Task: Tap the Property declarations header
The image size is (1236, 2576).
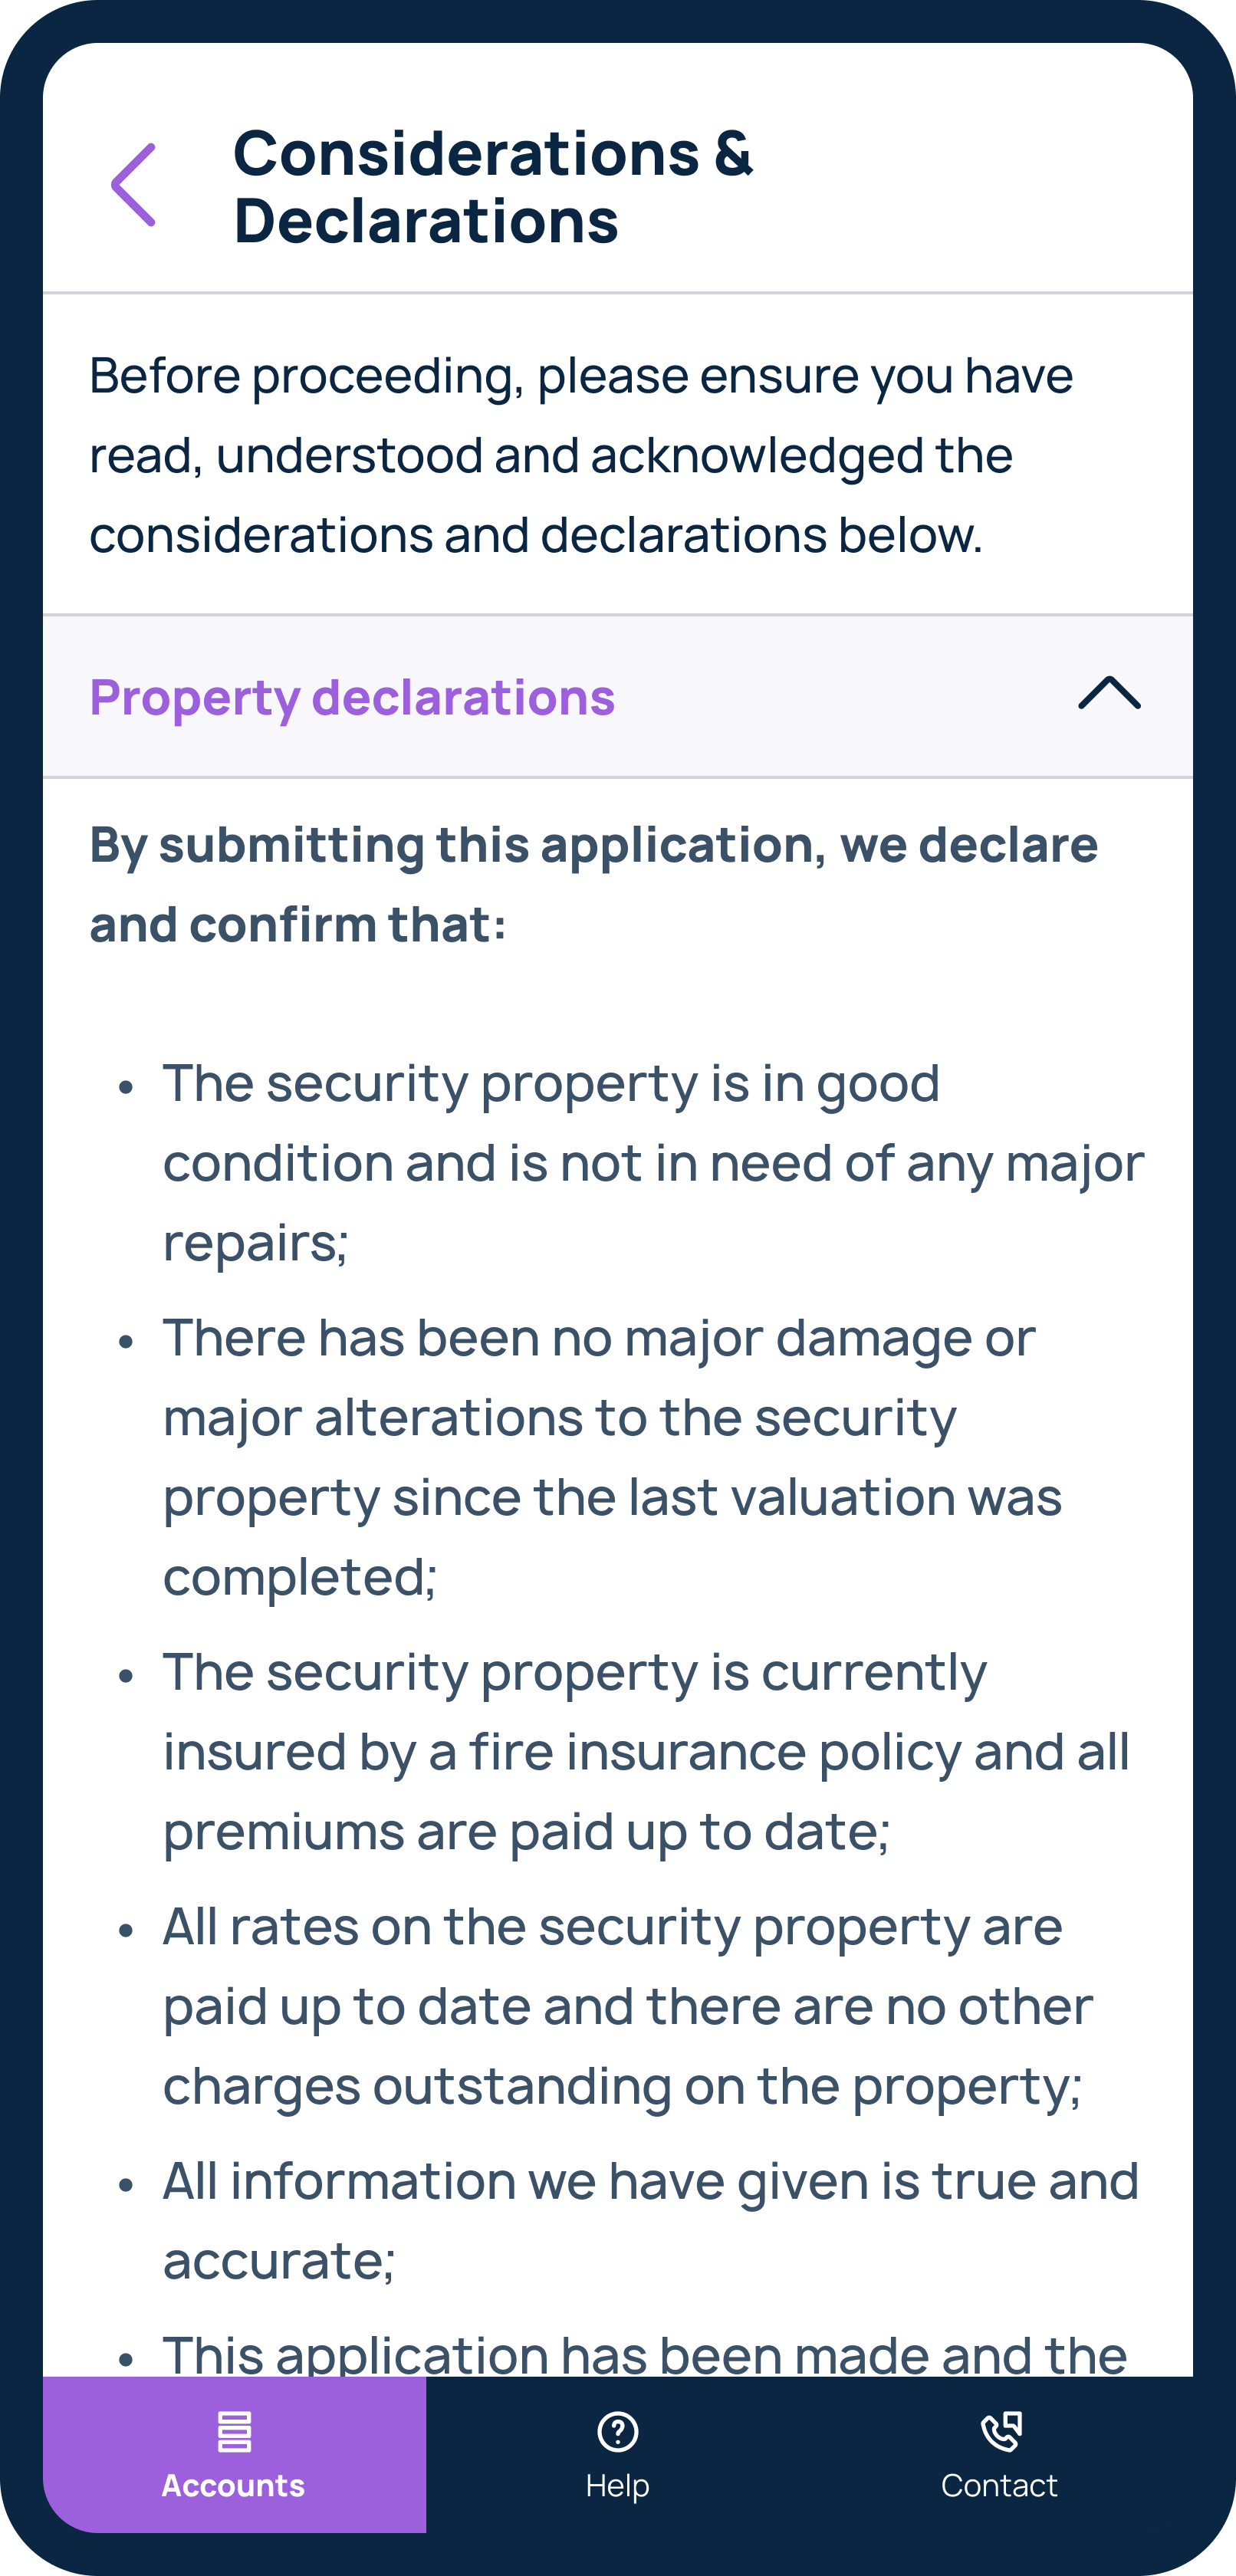Action: coord(618,696)
